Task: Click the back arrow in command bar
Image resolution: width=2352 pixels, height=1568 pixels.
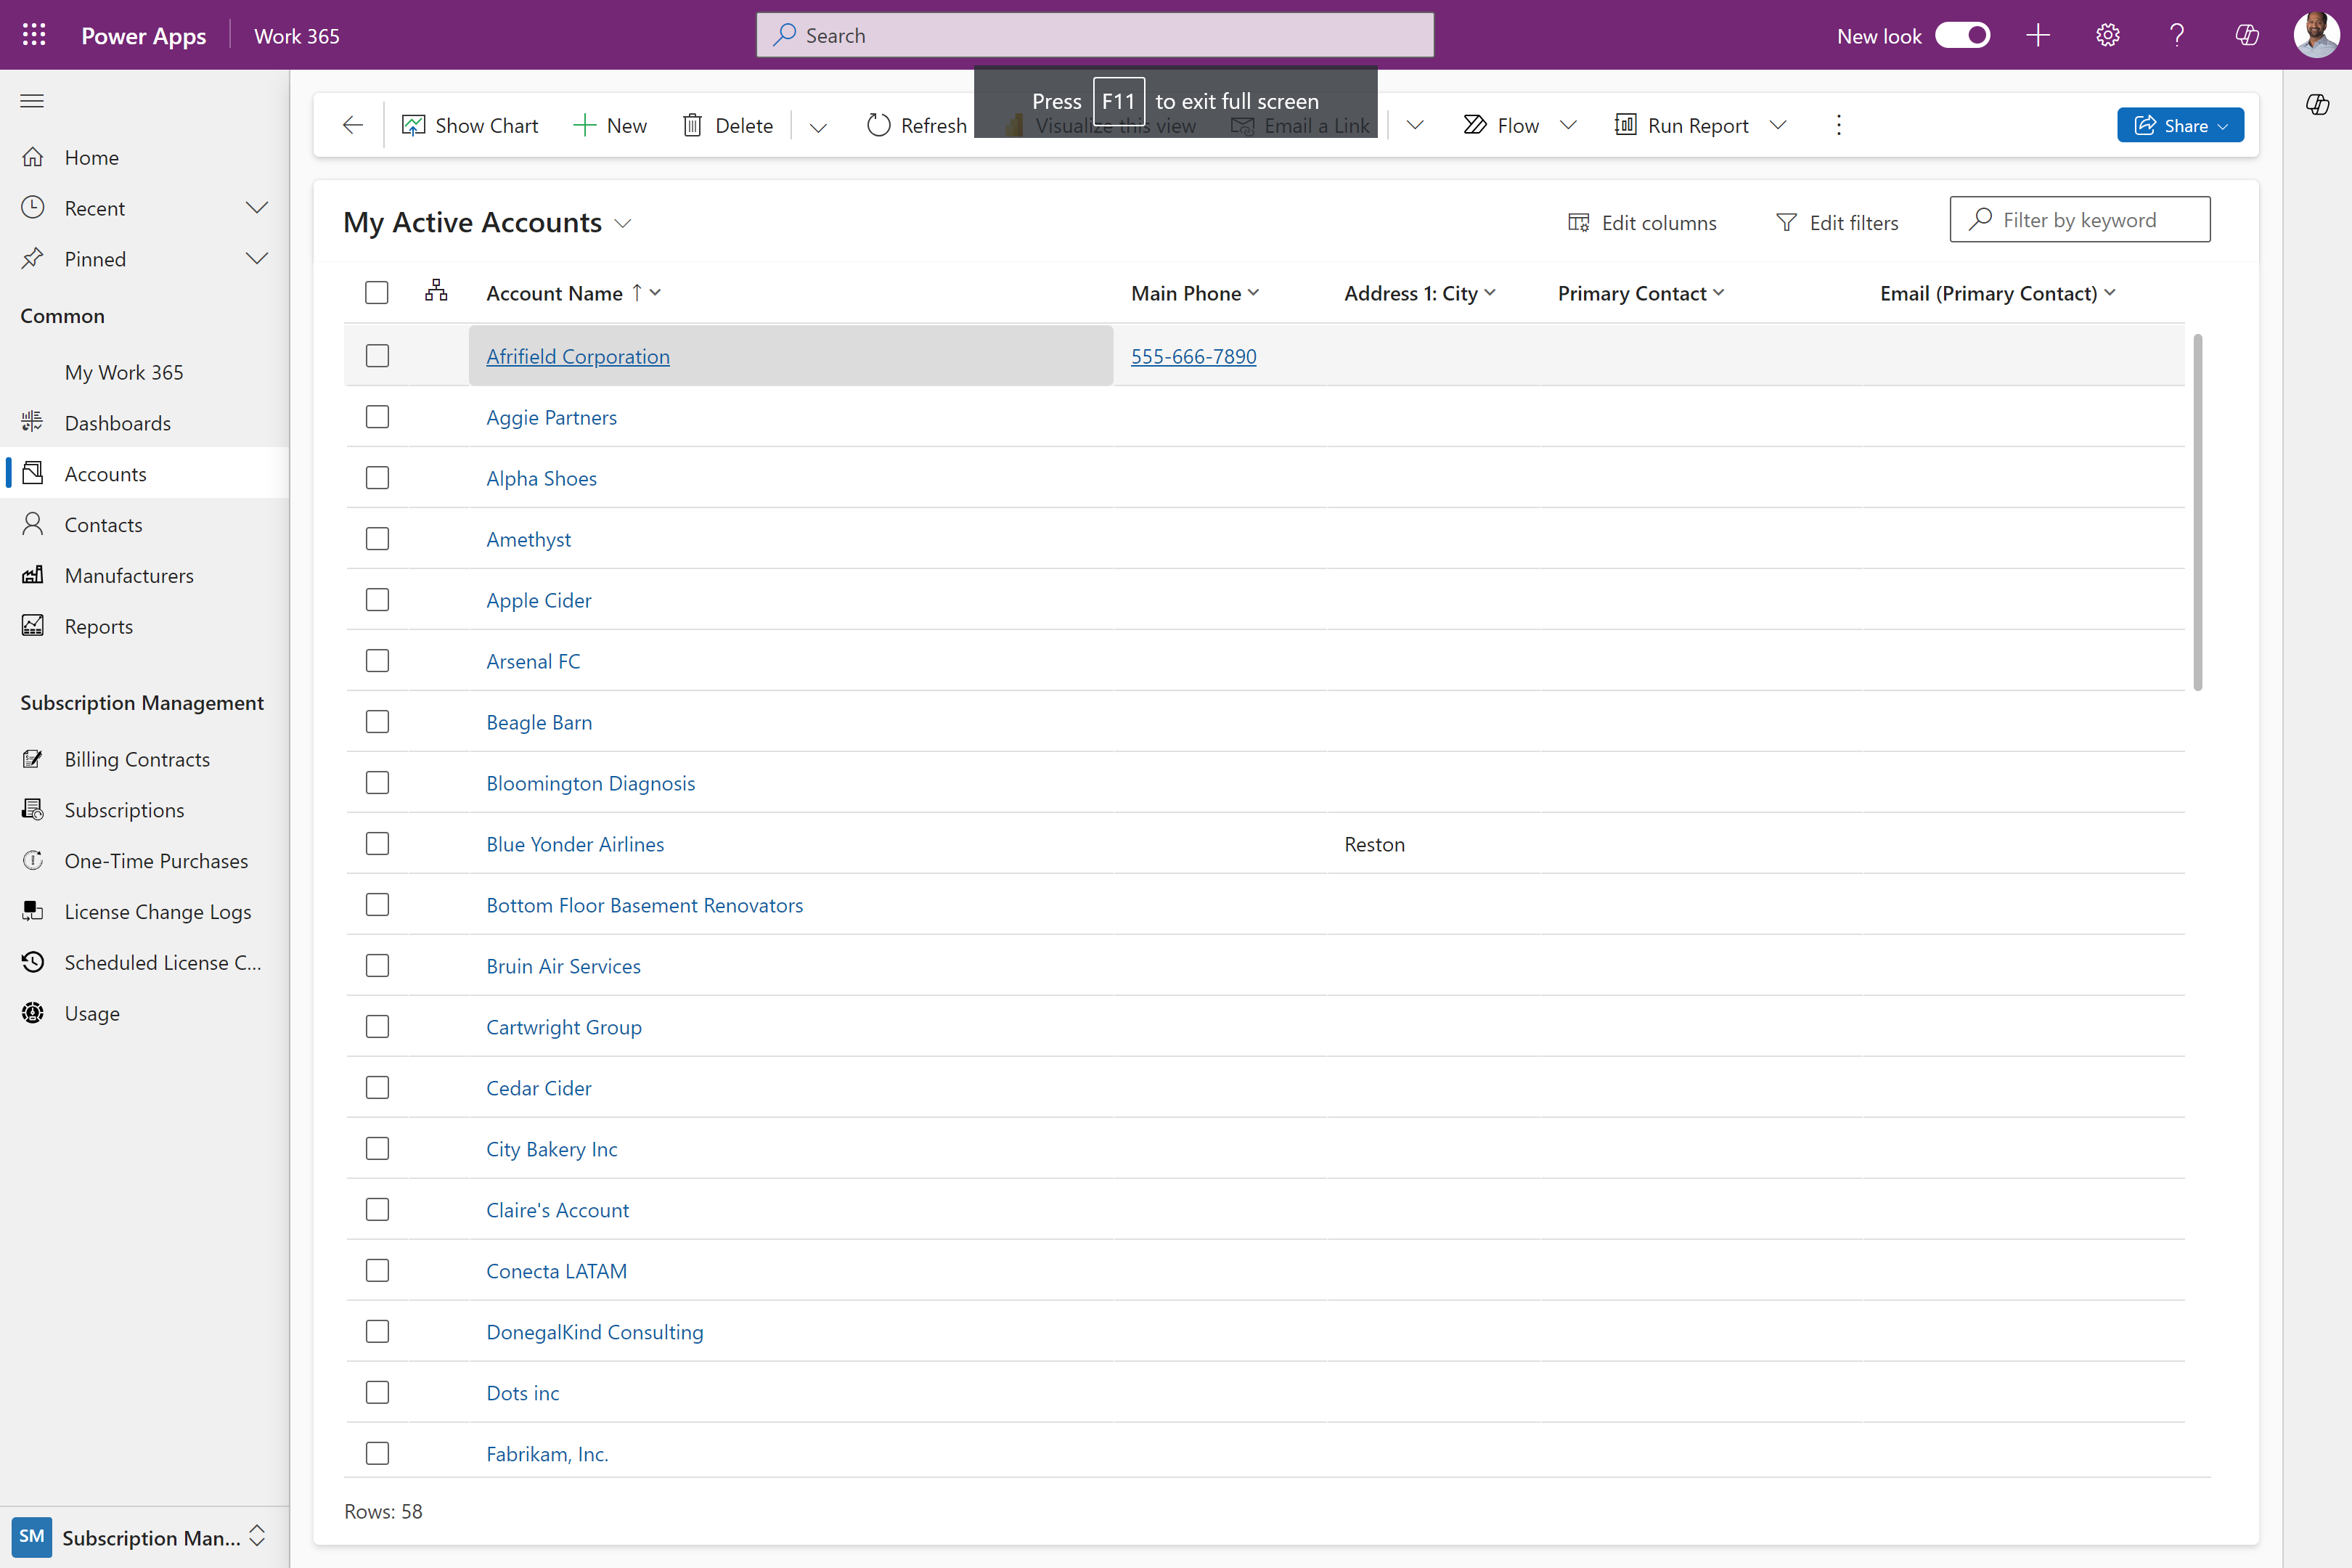Action: 352,125
